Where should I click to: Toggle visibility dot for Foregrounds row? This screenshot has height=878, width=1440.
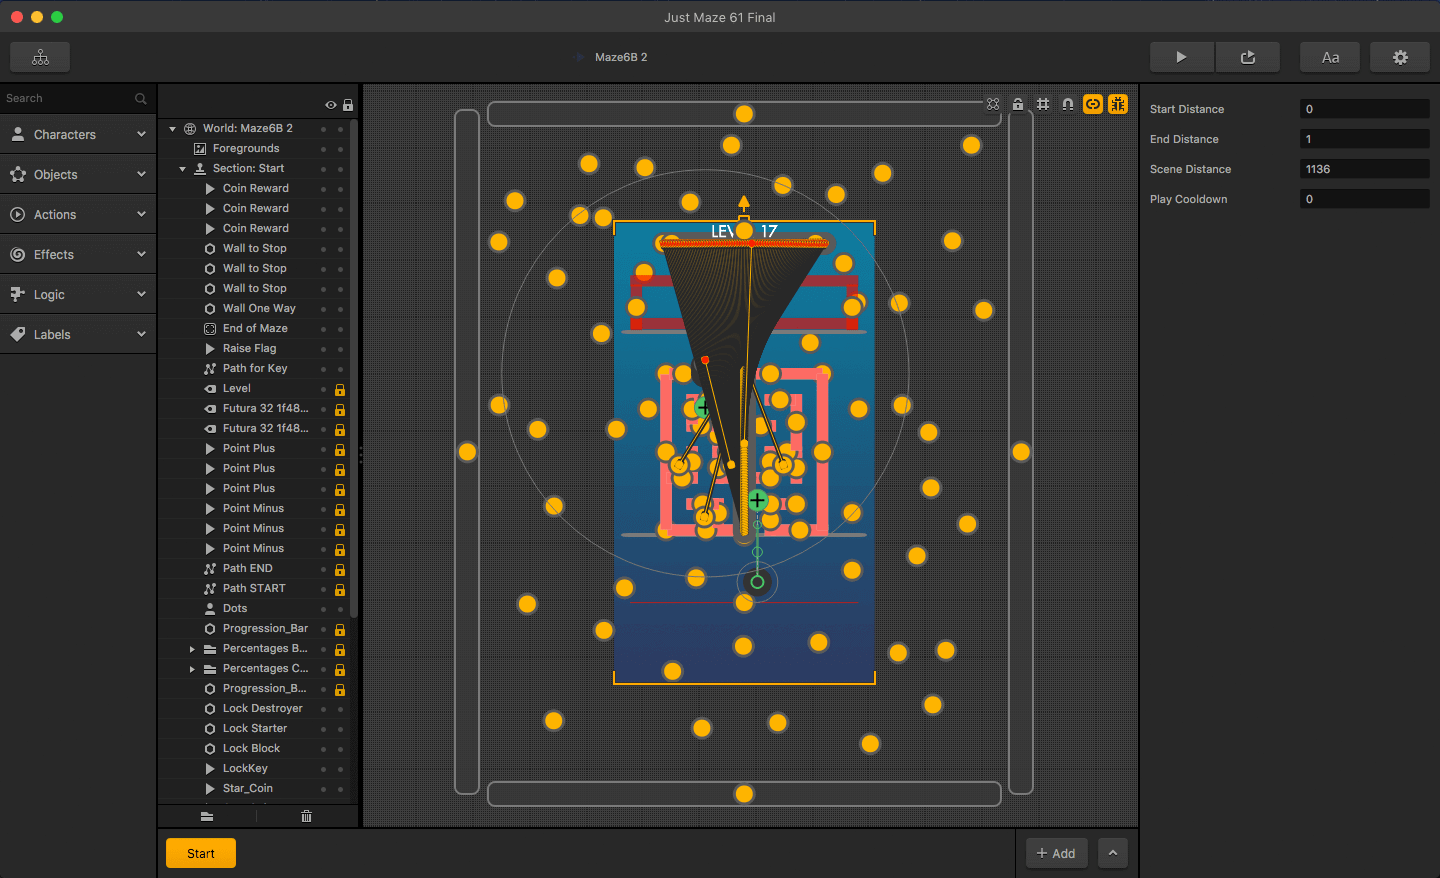pyautogui.click(x=323, y=149)
